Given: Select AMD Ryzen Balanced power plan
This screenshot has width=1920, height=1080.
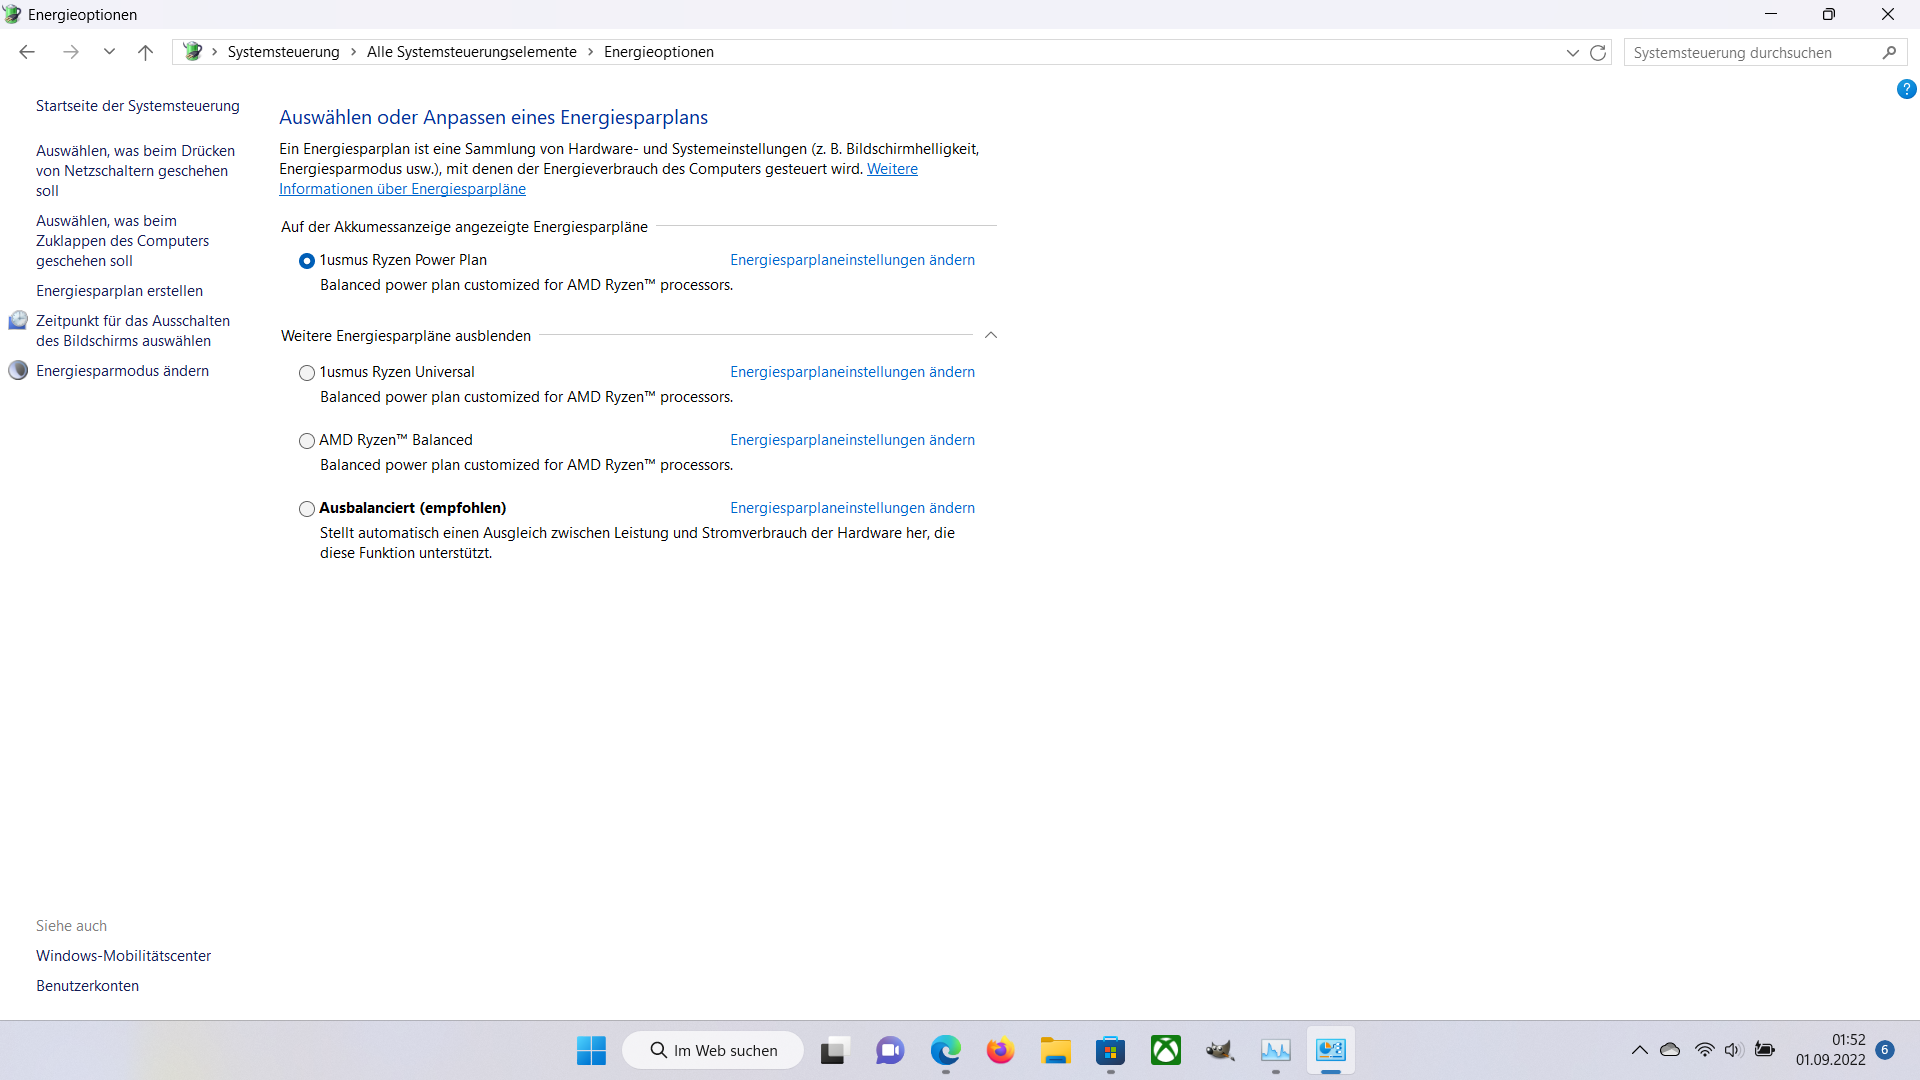Looking at the screenshot, I should [307, 441].
